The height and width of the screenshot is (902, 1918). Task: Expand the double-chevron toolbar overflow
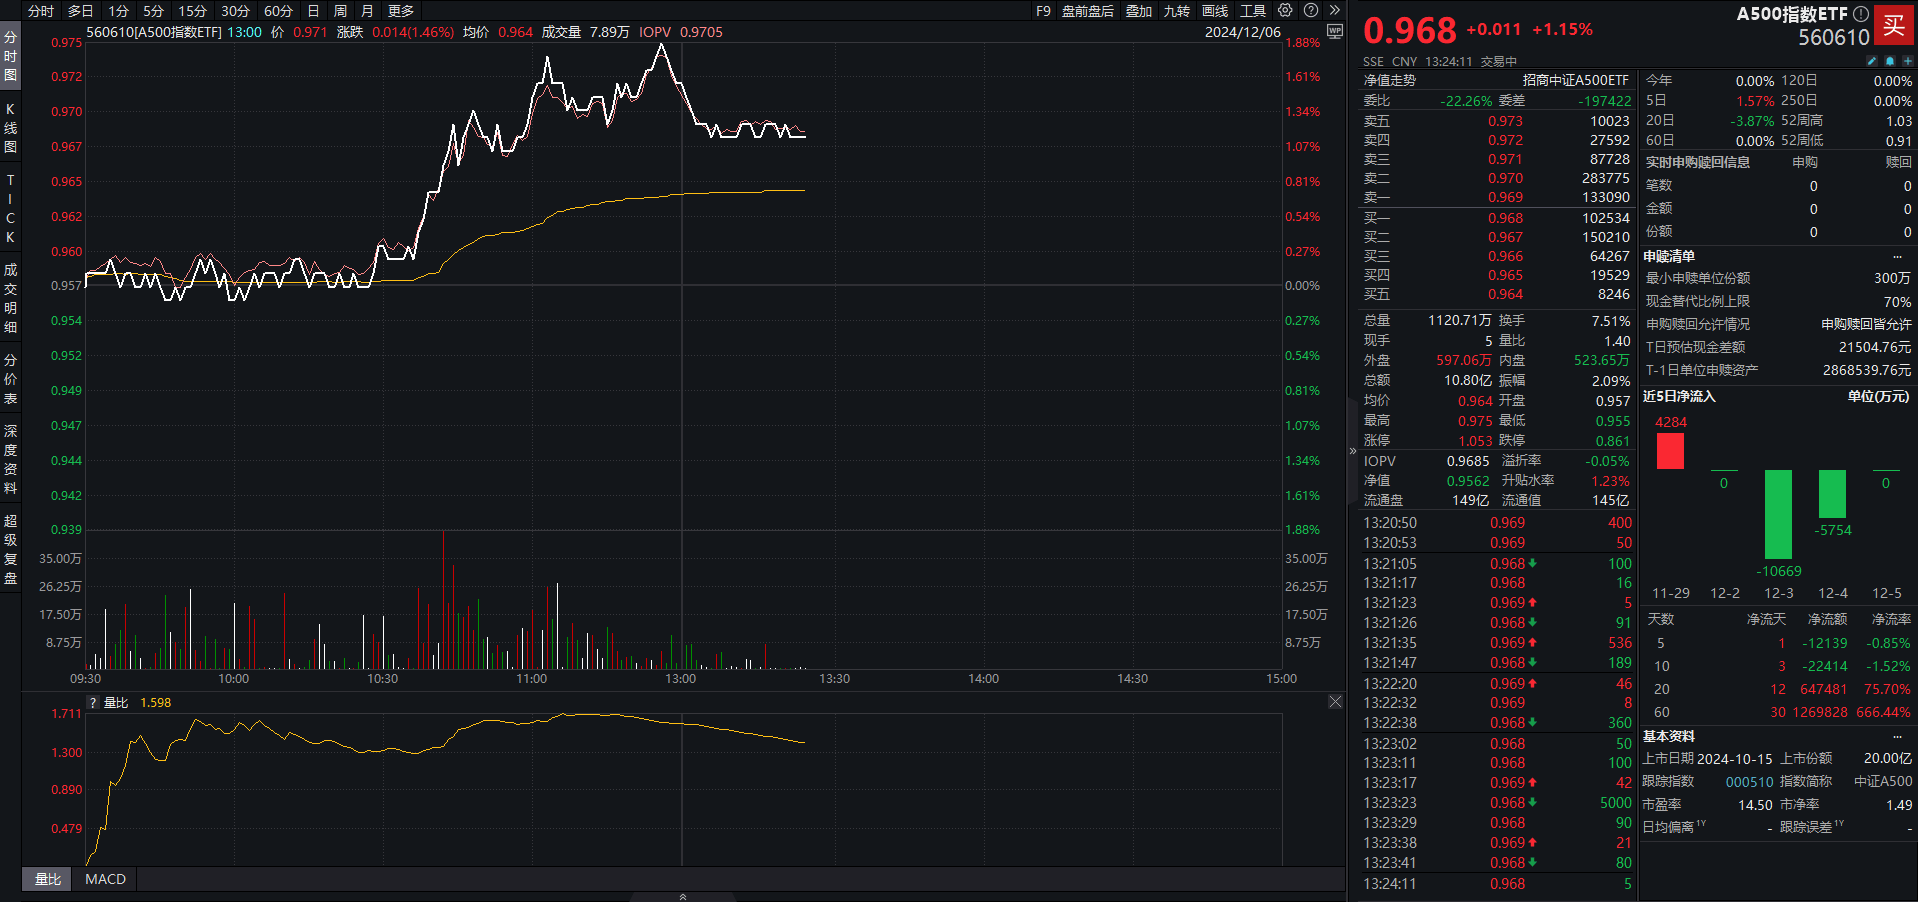coord(1334,10)
